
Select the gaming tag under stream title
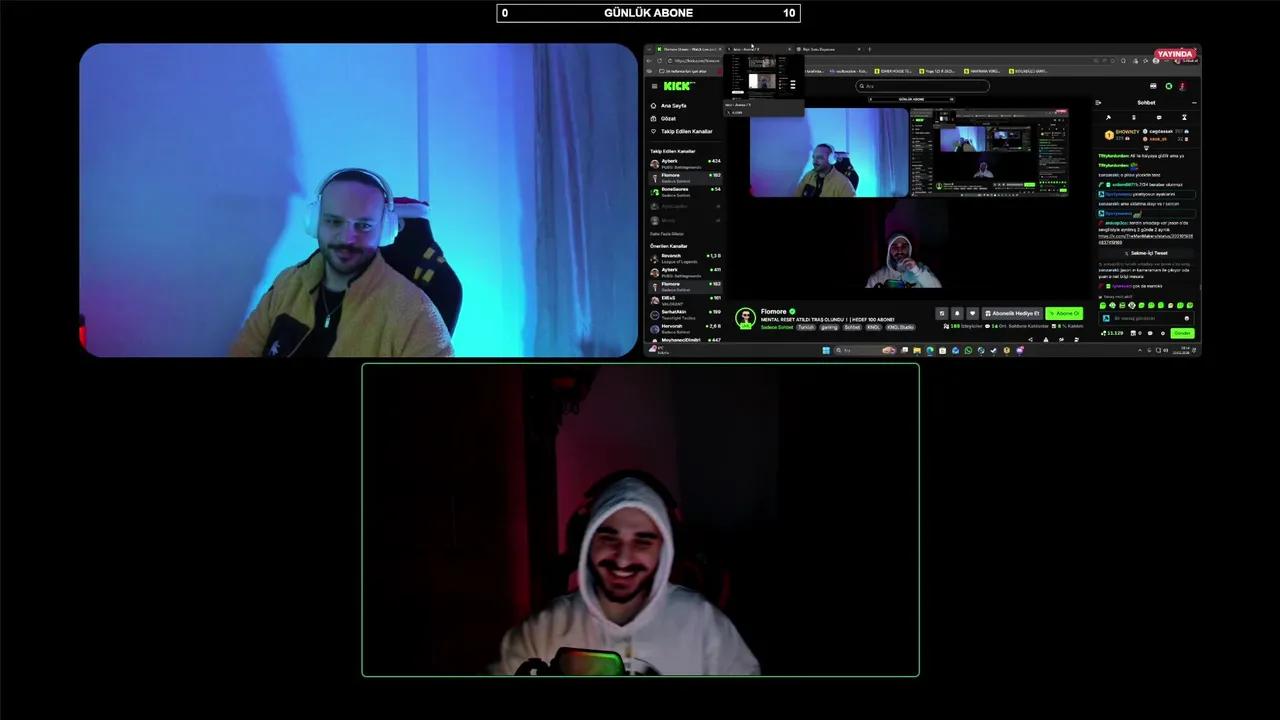pos(830,327)
